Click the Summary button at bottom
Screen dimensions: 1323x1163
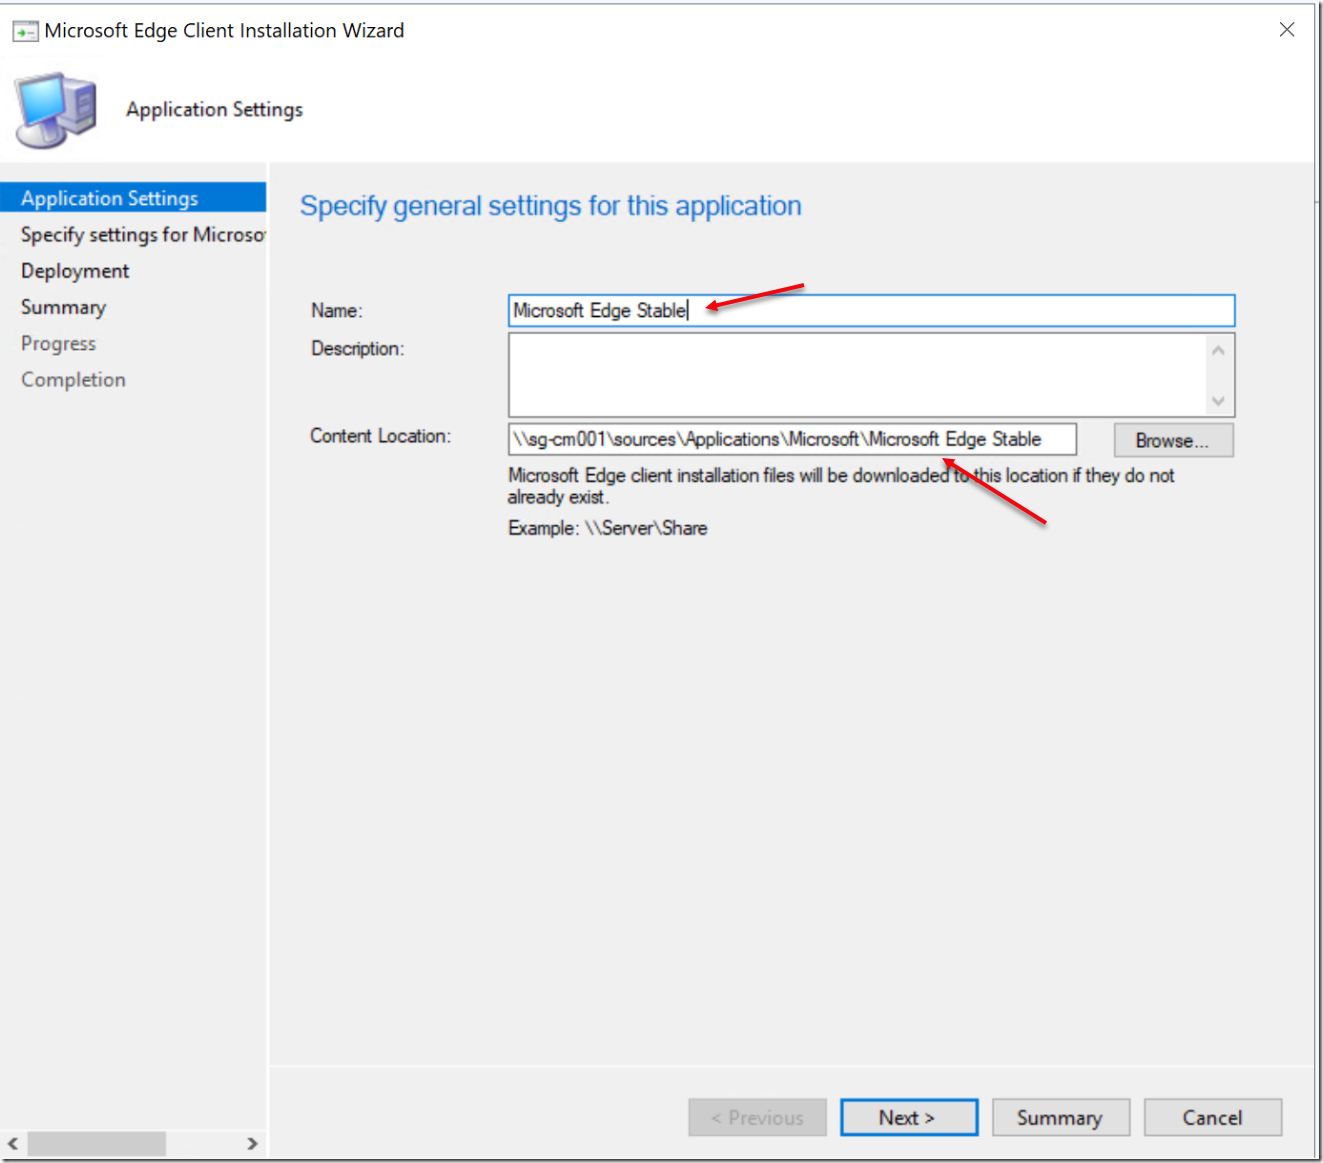pyautogui.click(x=1060, y=1117)
